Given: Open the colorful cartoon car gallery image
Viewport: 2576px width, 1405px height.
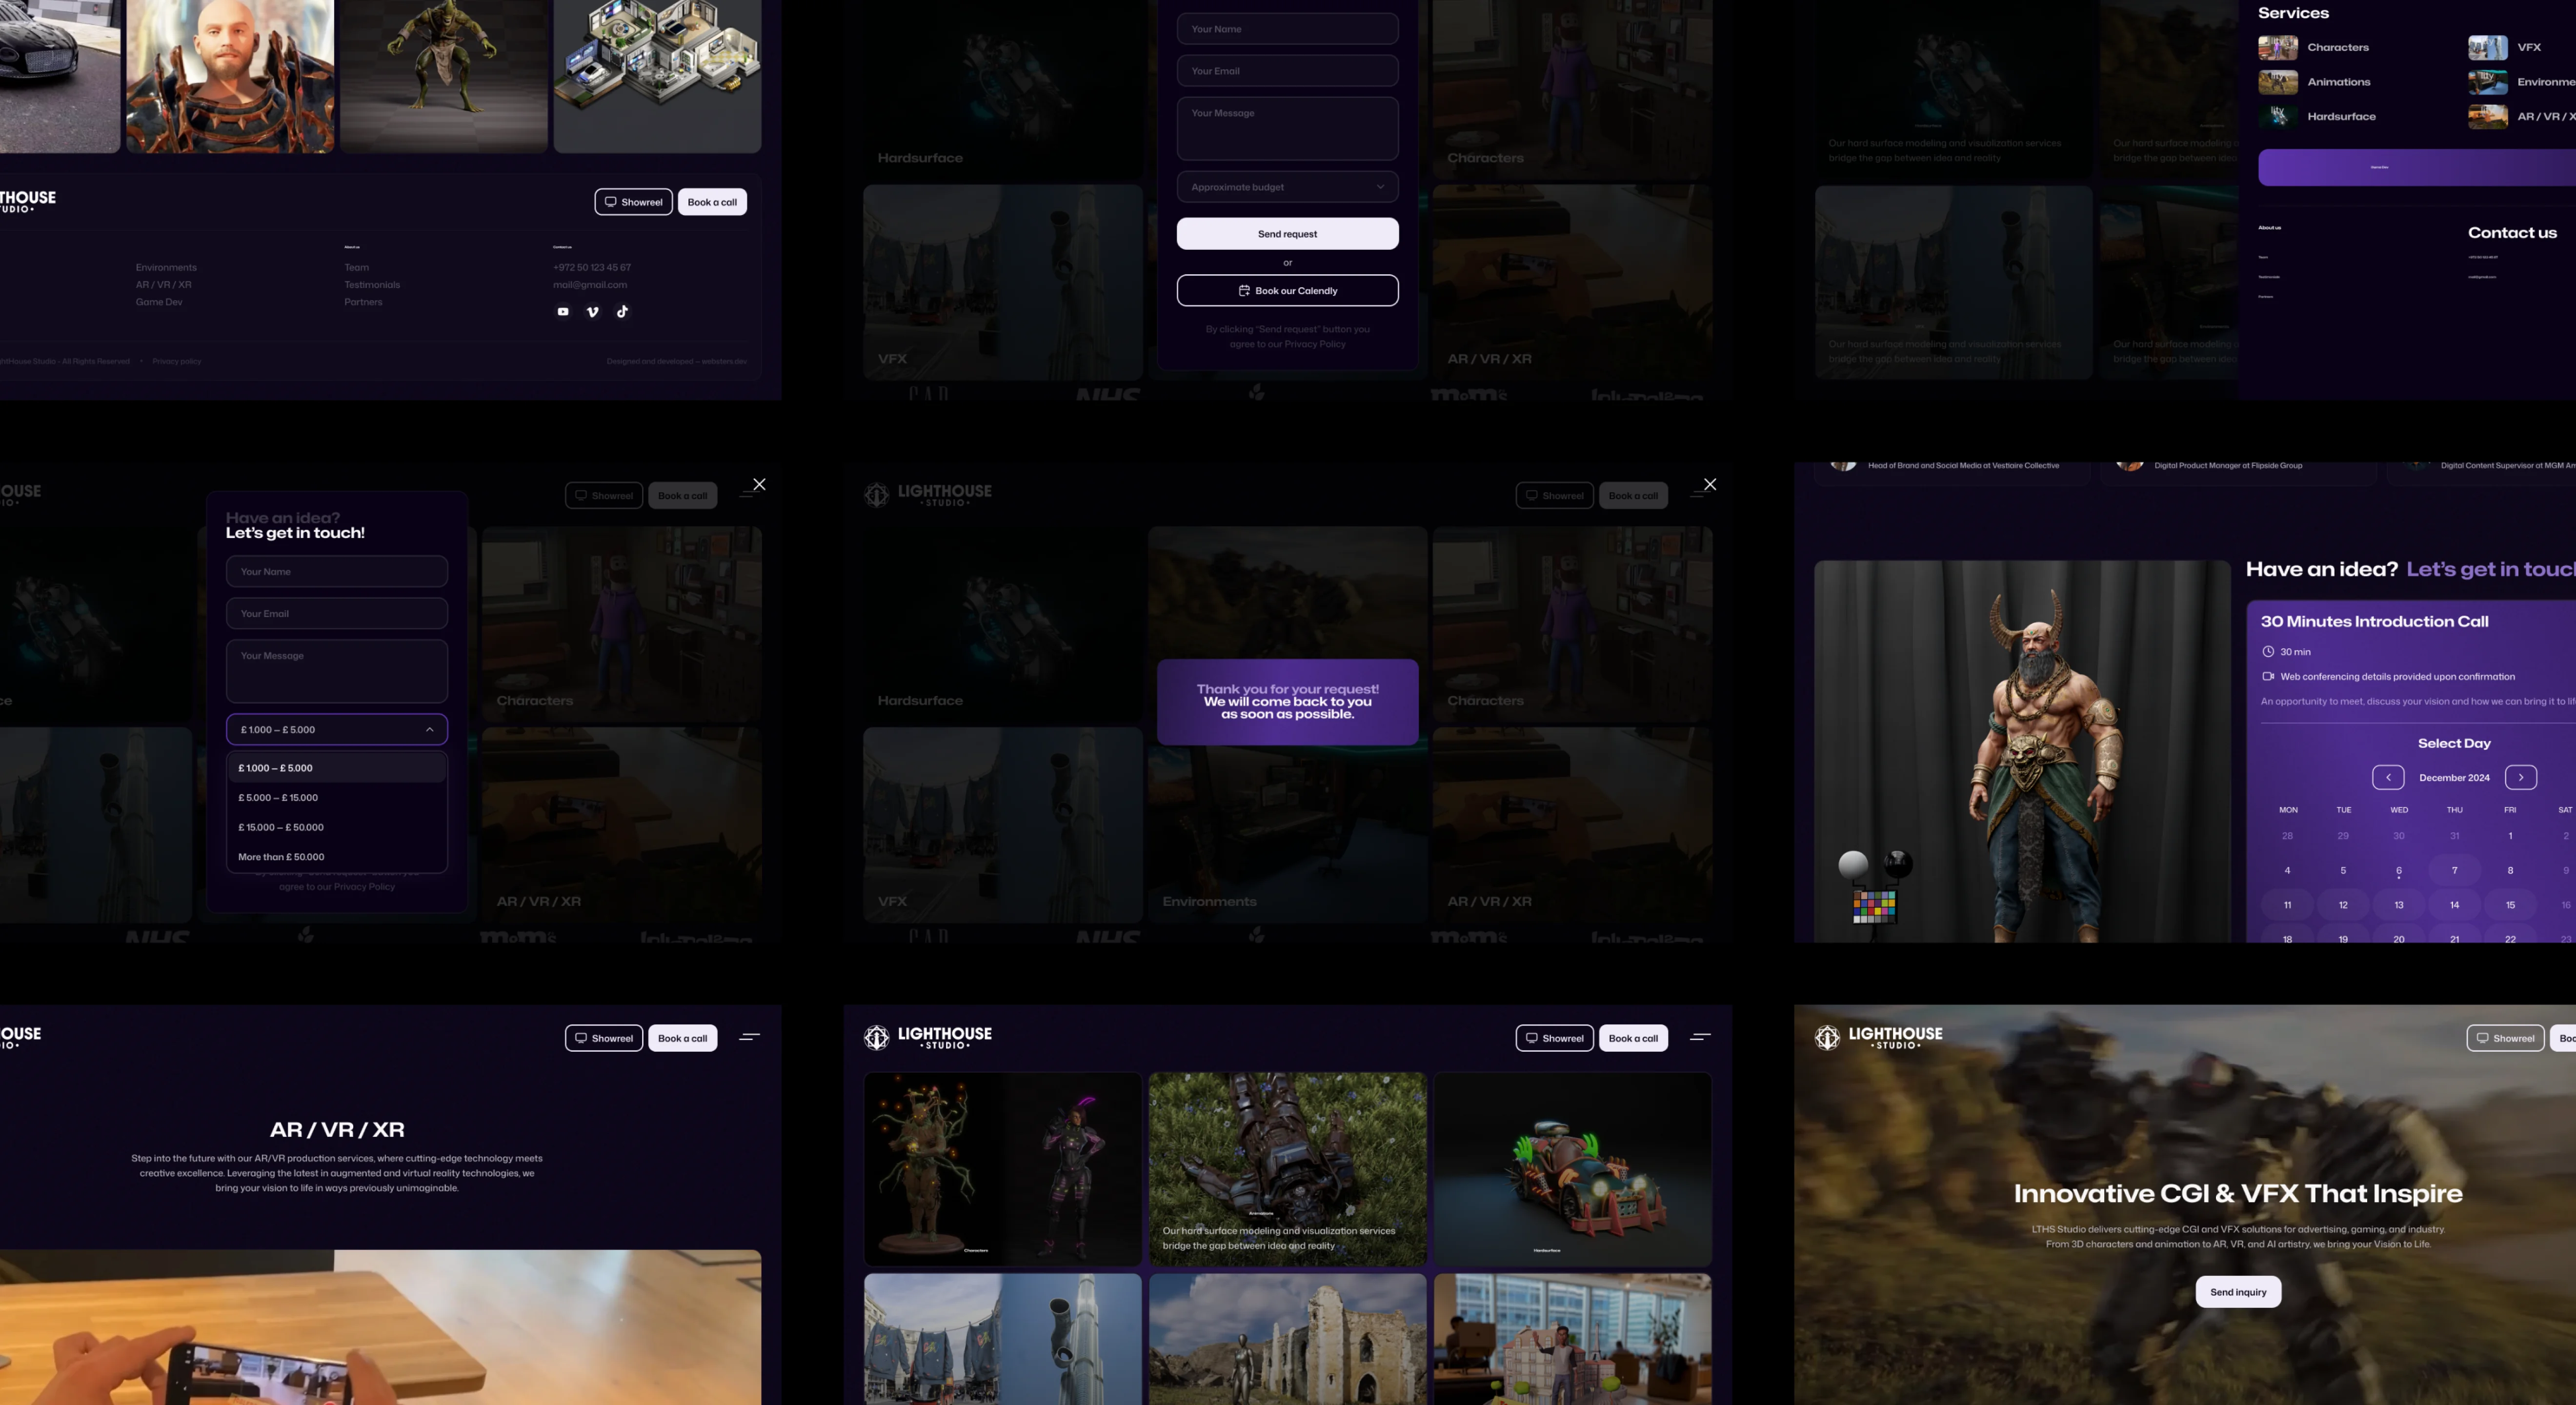Looking at the screenshot, I should coord(1573,1169).
